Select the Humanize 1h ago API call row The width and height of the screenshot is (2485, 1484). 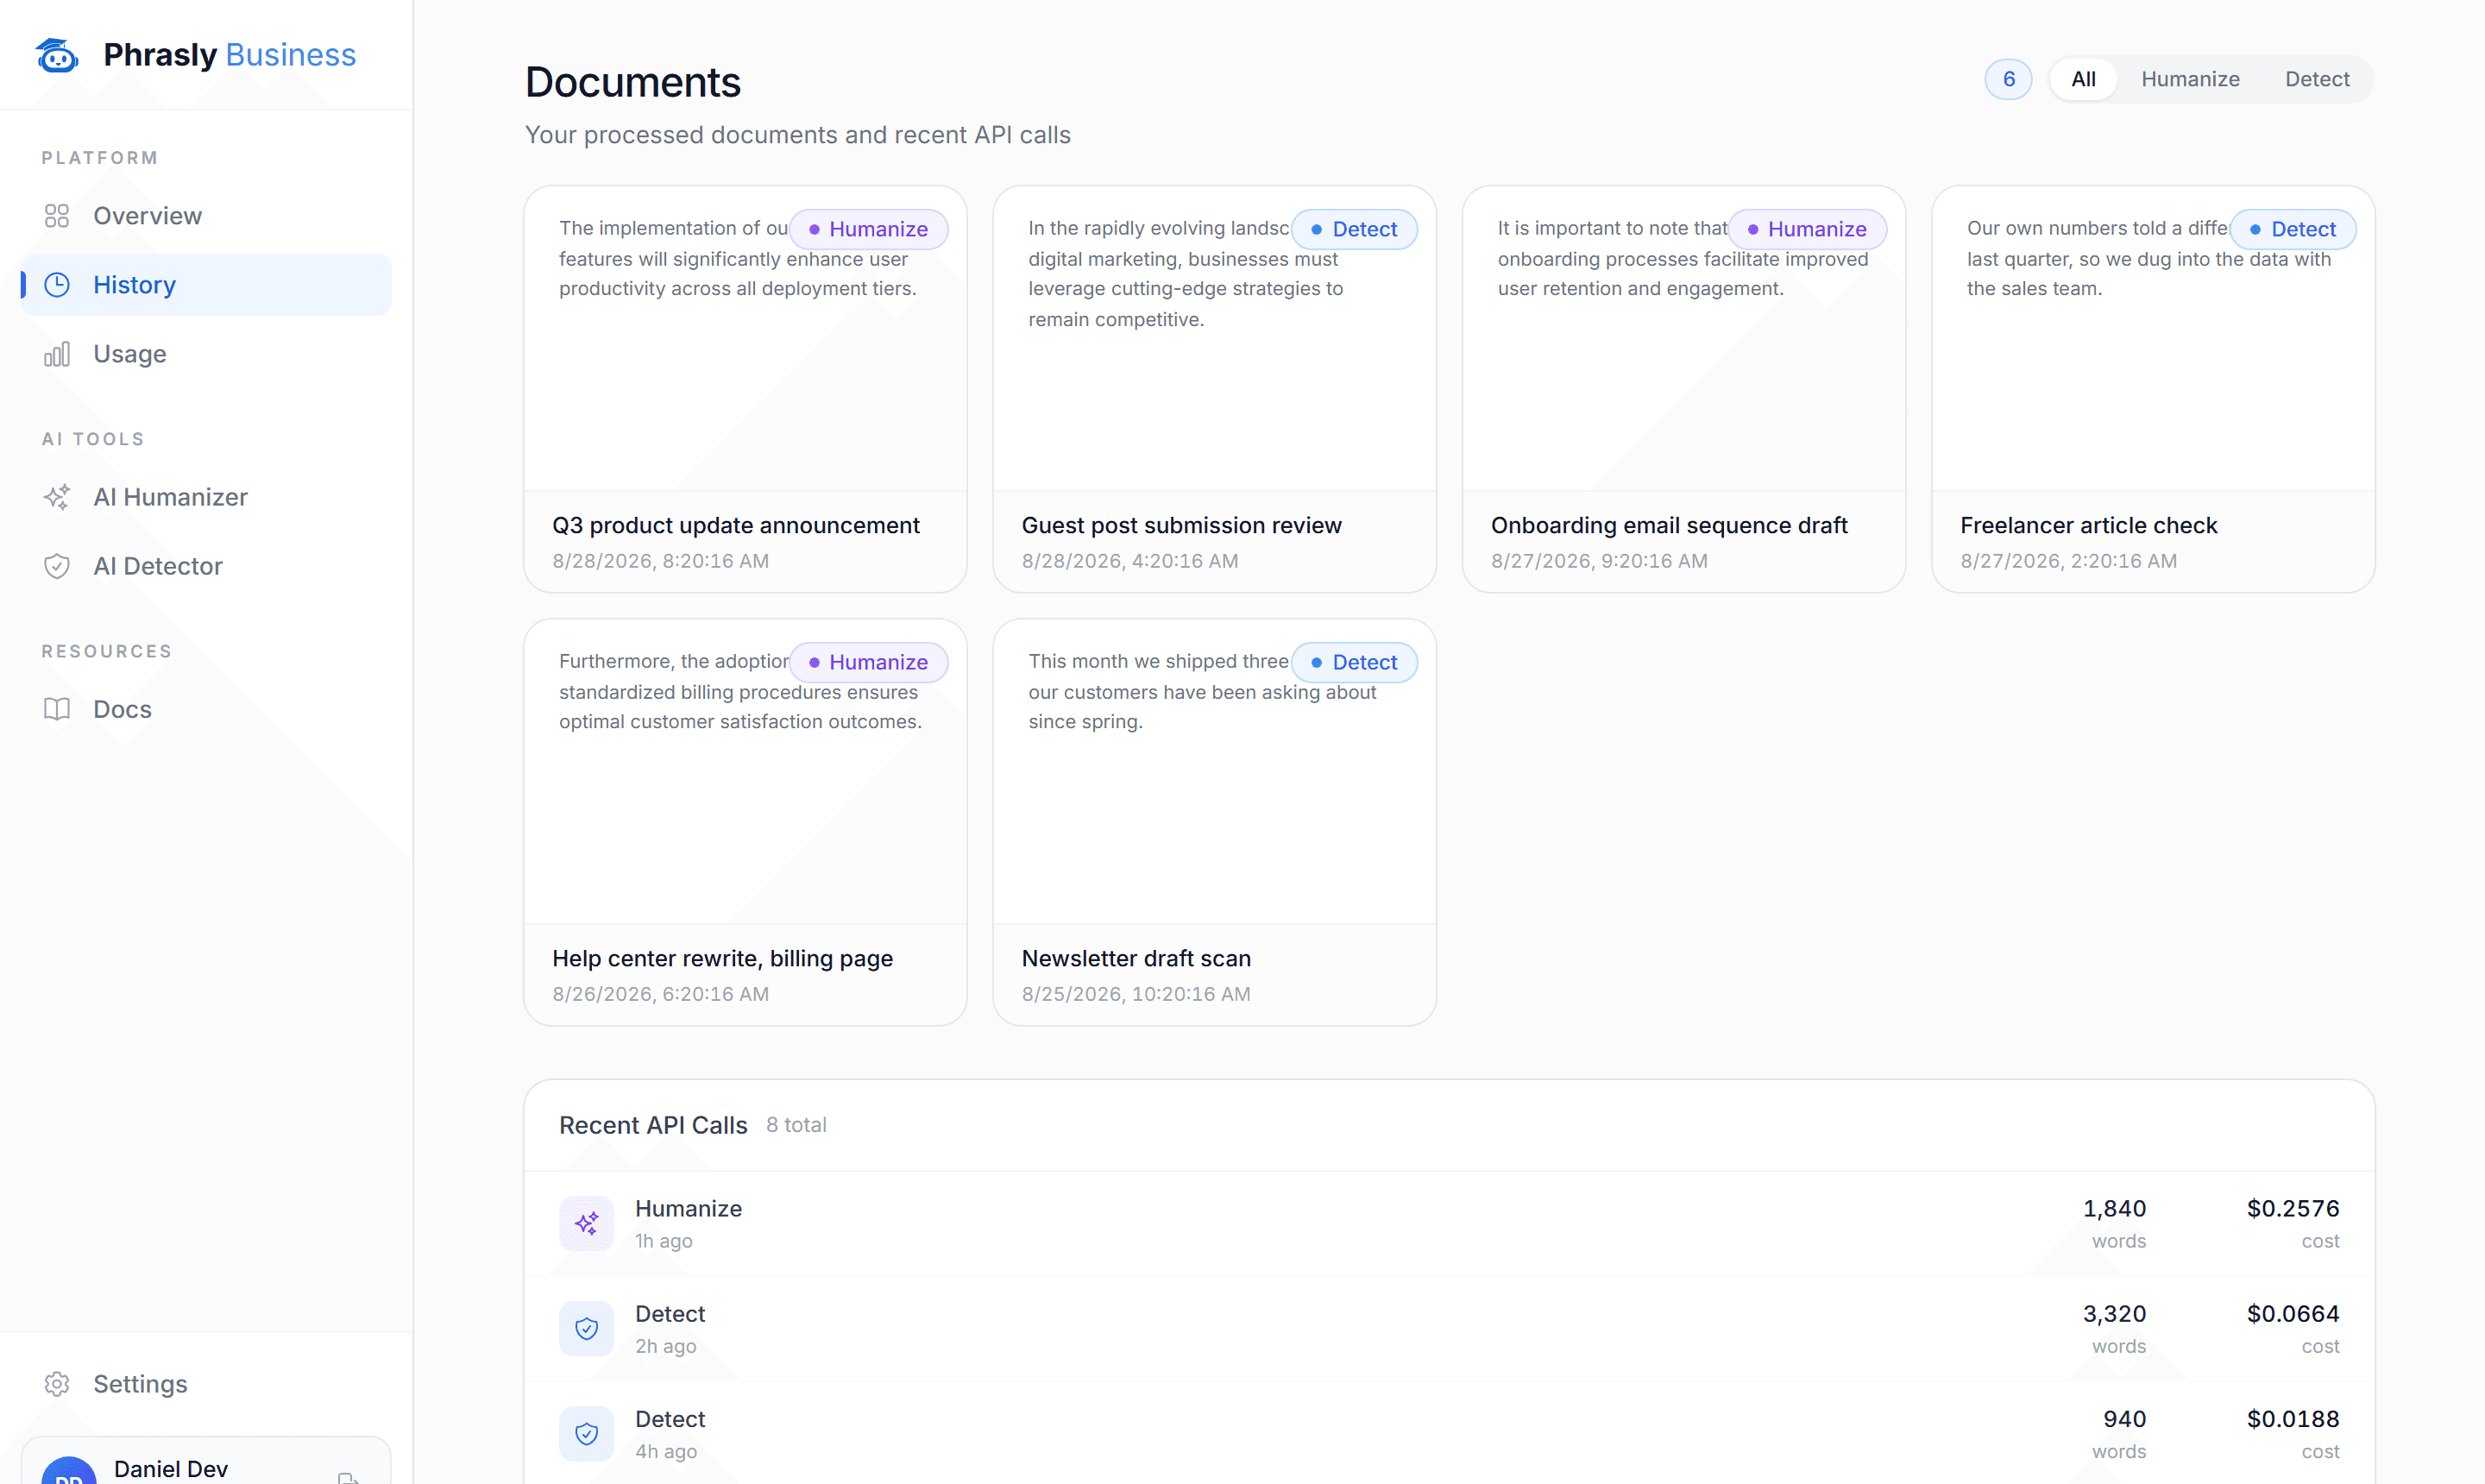click(1449, 1223)
